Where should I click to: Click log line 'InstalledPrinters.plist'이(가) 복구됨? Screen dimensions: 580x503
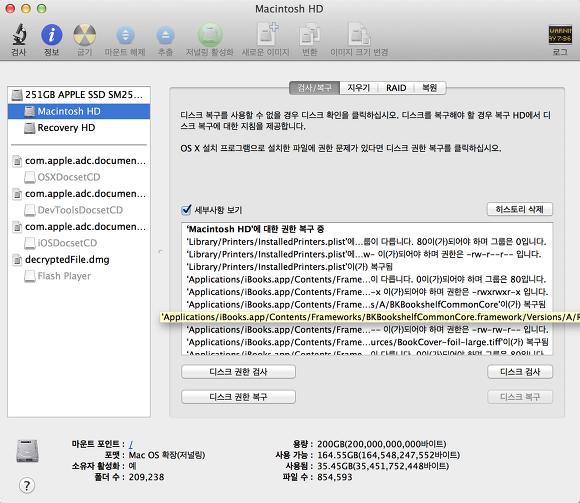pyautogui.click(x=289, y=267)
